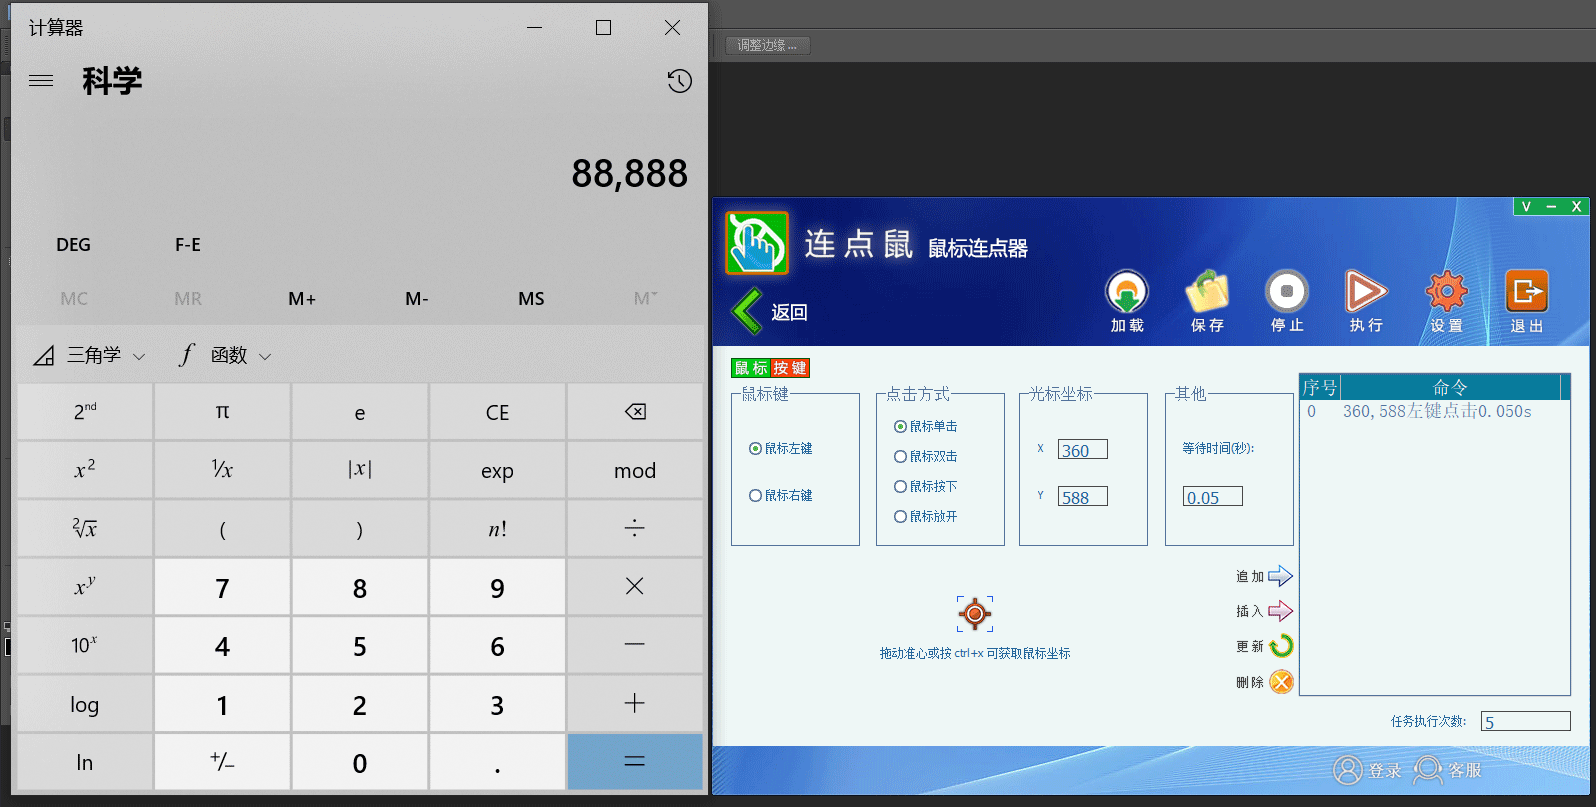
Task: Click the 登录 (Login) user icon
Action: 1348,770
